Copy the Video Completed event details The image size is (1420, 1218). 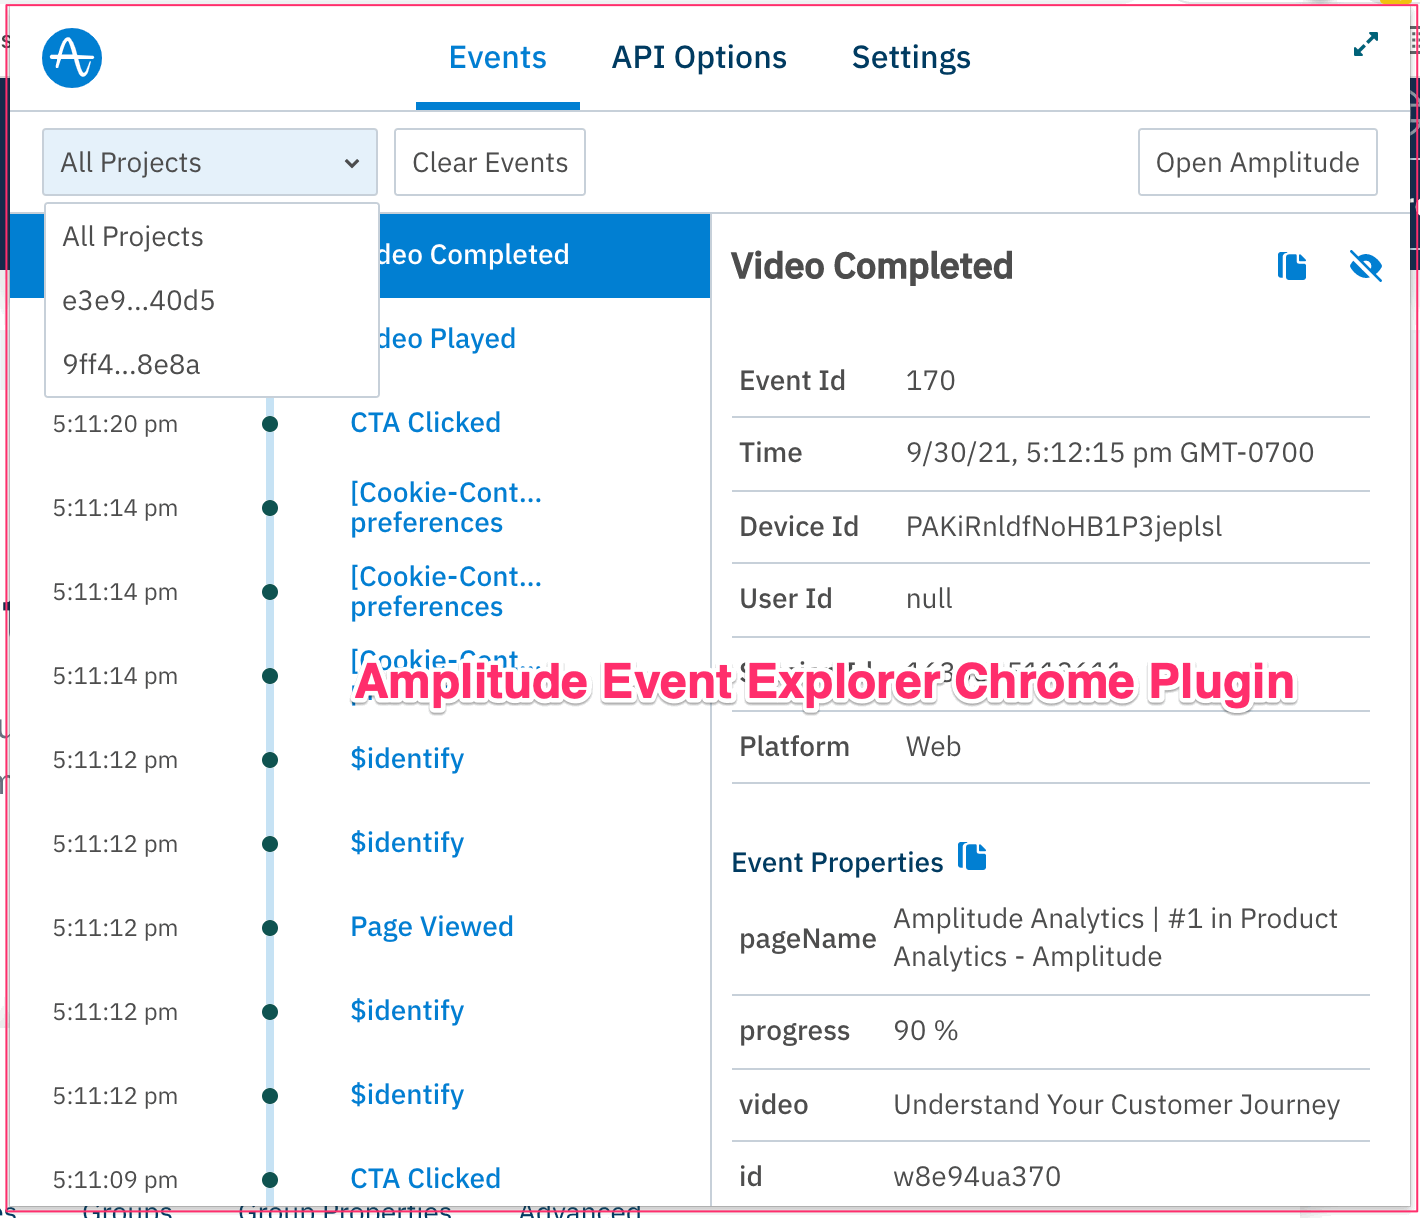click(x=1292, y=266)
